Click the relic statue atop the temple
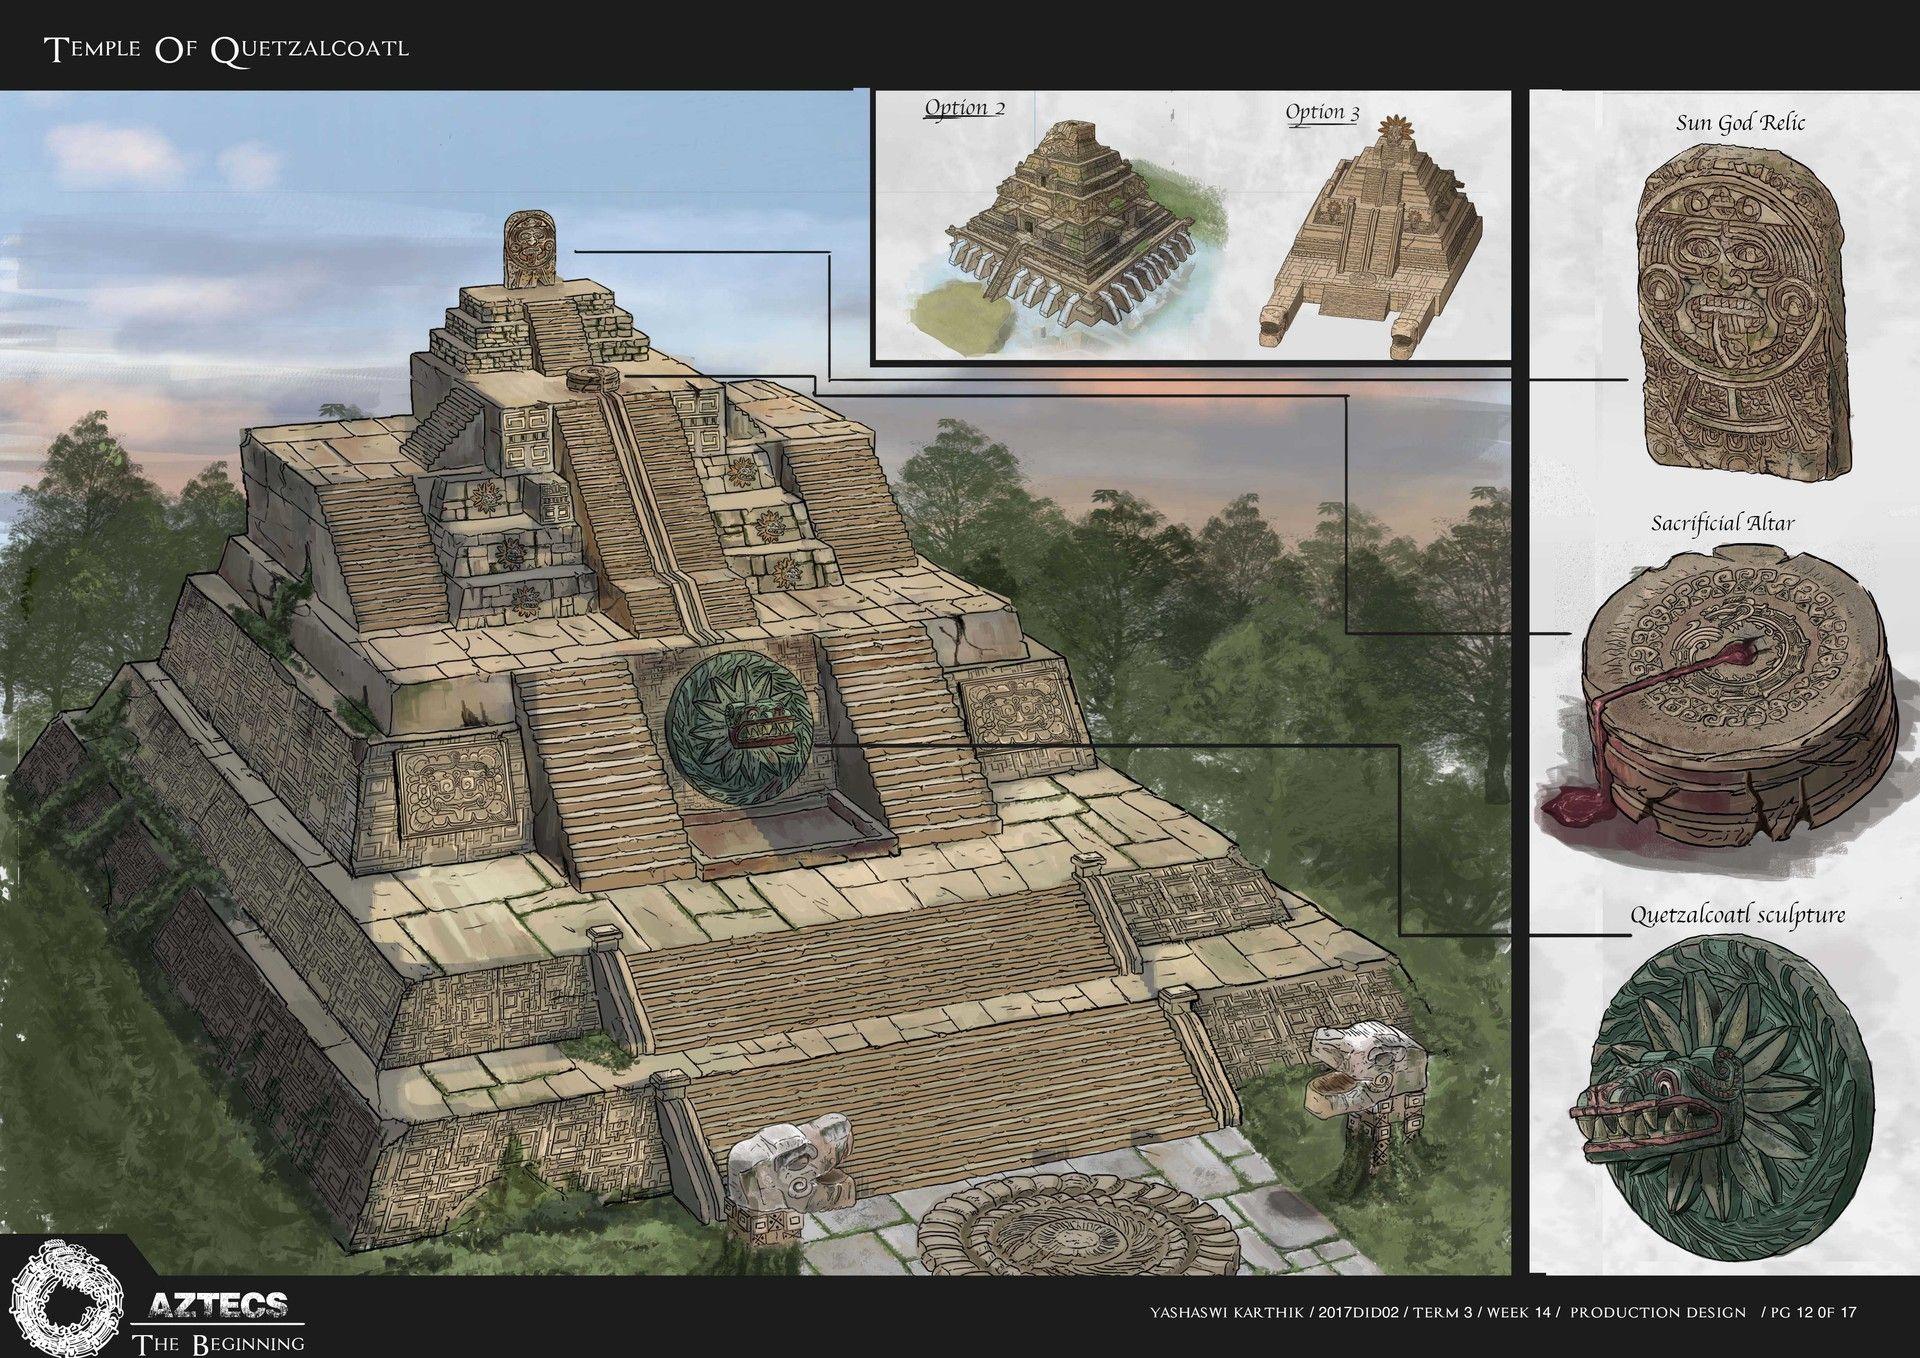This screenshot has height=1358, width=1920. click(529, 249)
